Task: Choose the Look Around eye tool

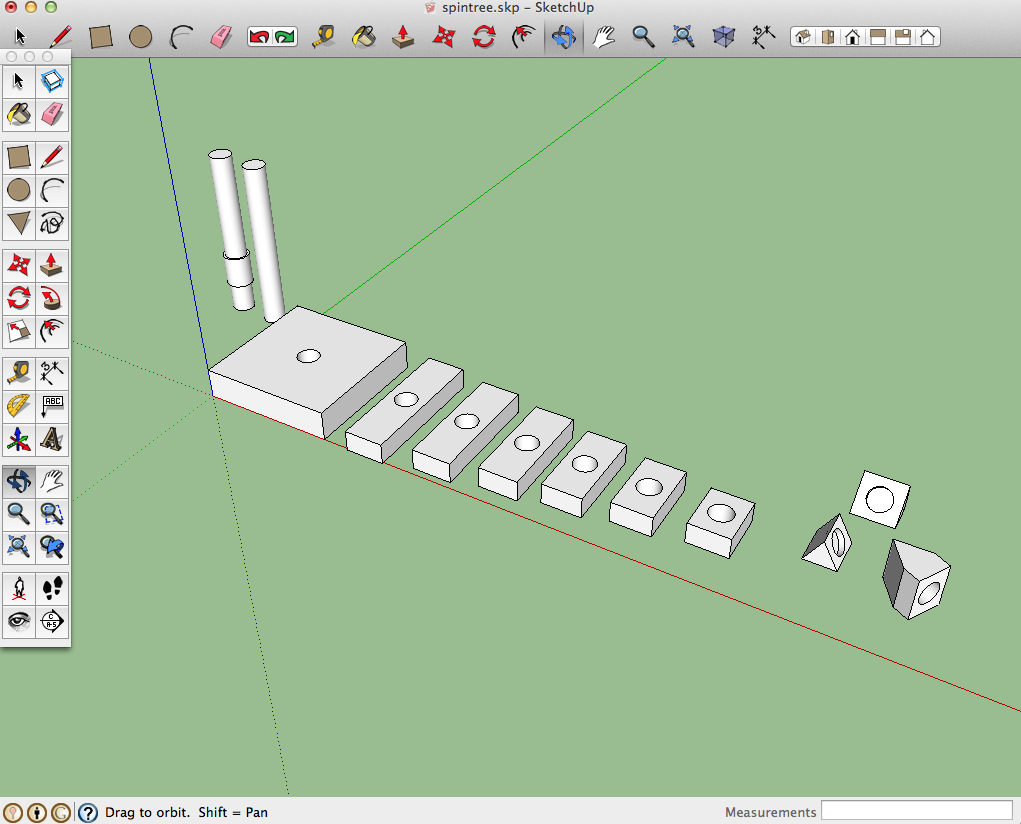Action: pos(18,621)
